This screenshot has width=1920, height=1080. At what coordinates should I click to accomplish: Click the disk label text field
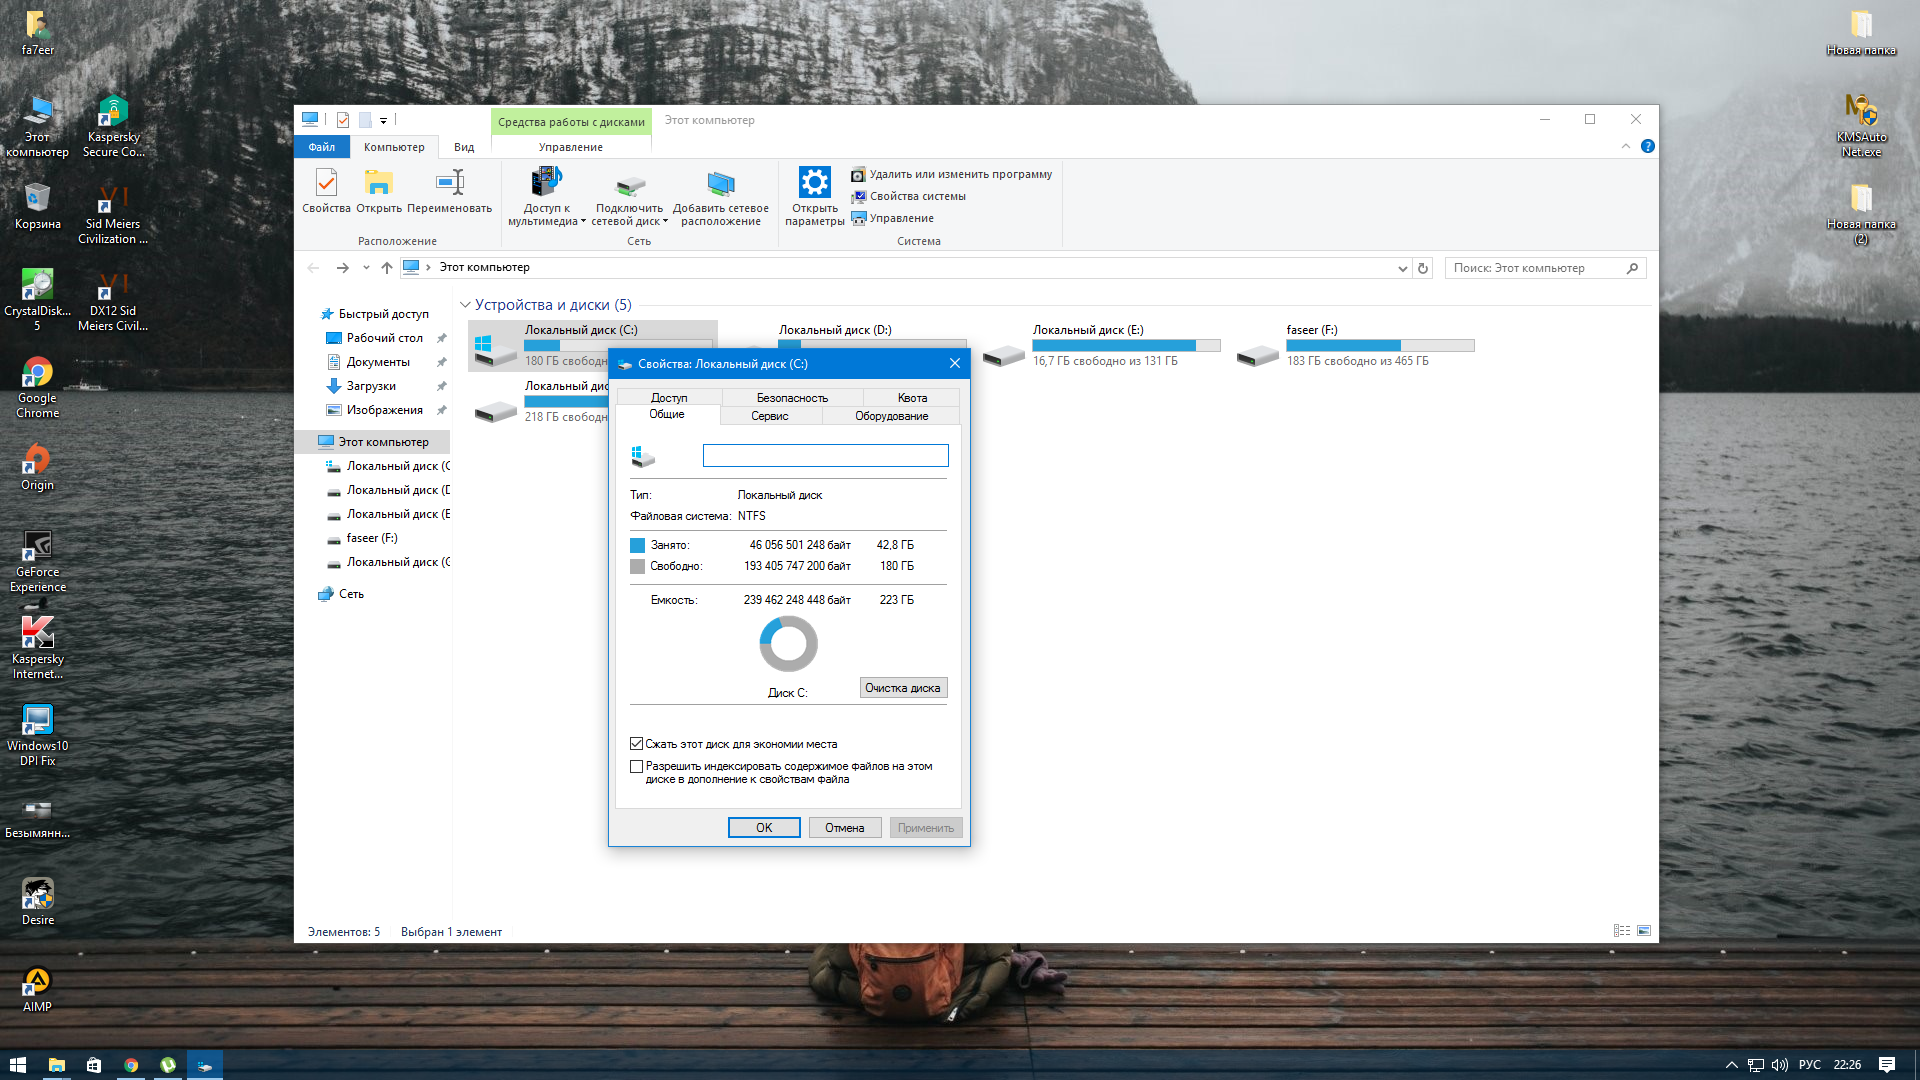[x=825, y=456]
